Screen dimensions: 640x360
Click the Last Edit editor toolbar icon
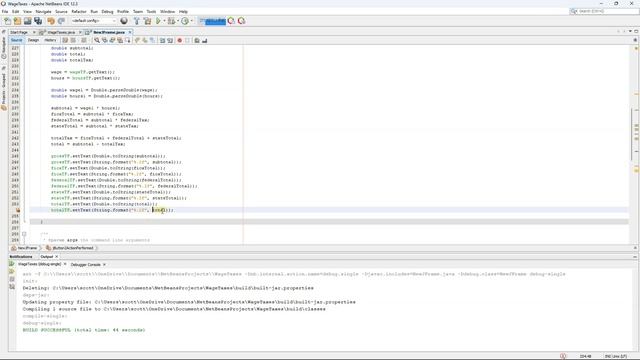[65, 40]
